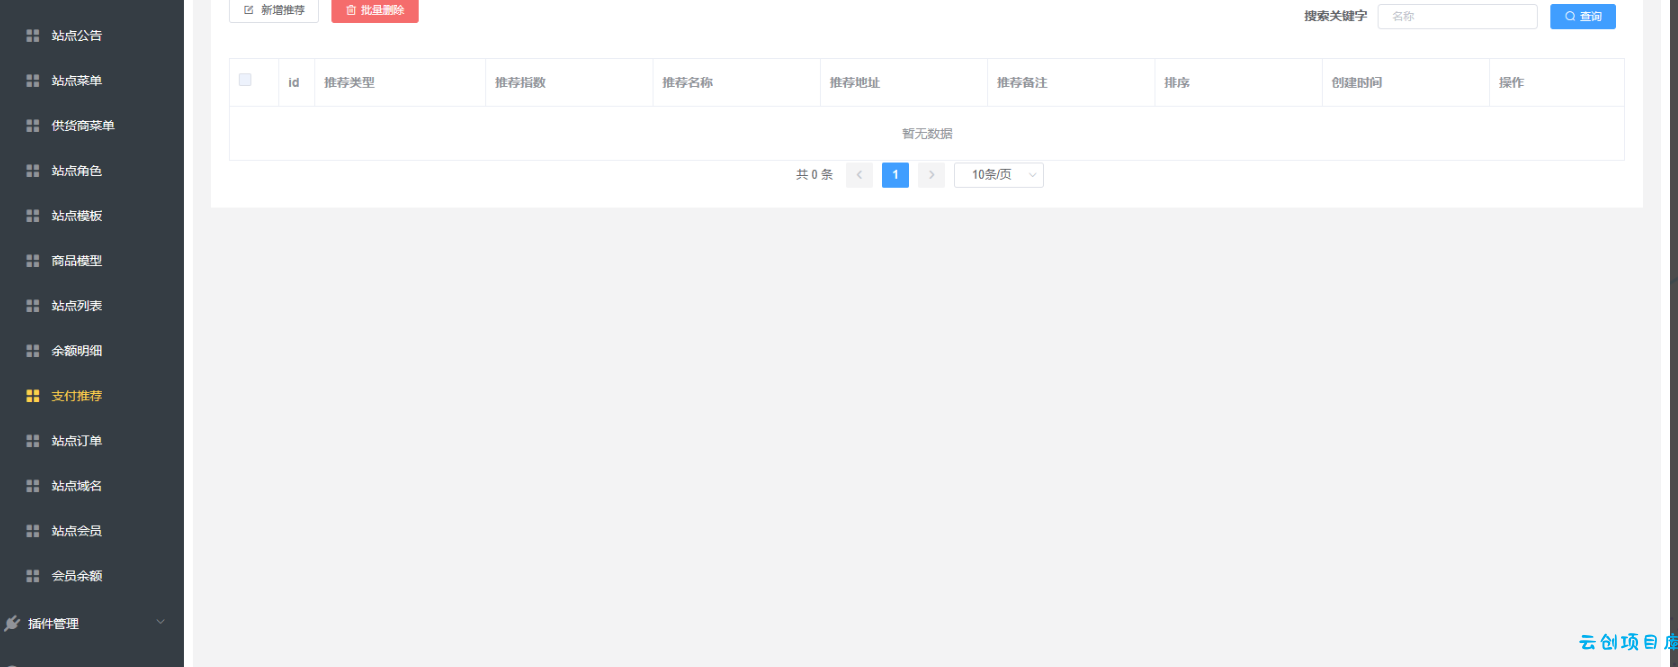
Task: Click the 暂无数据 empty table text
Action: point(927,134)
